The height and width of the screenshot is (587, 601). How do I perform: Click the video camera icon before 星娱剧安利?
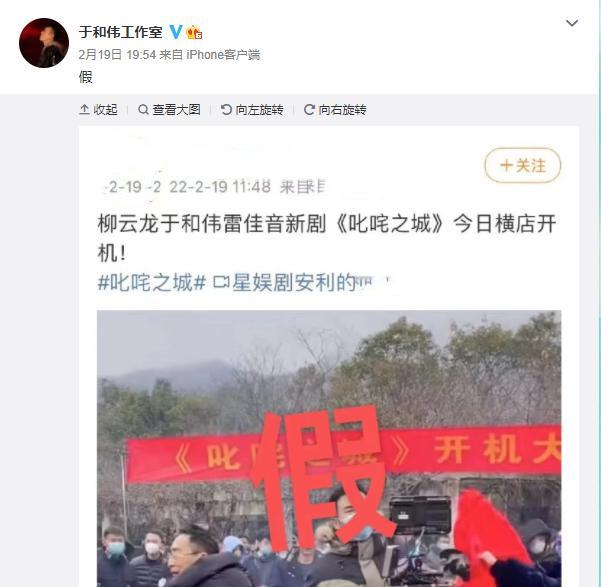(221, 283)
